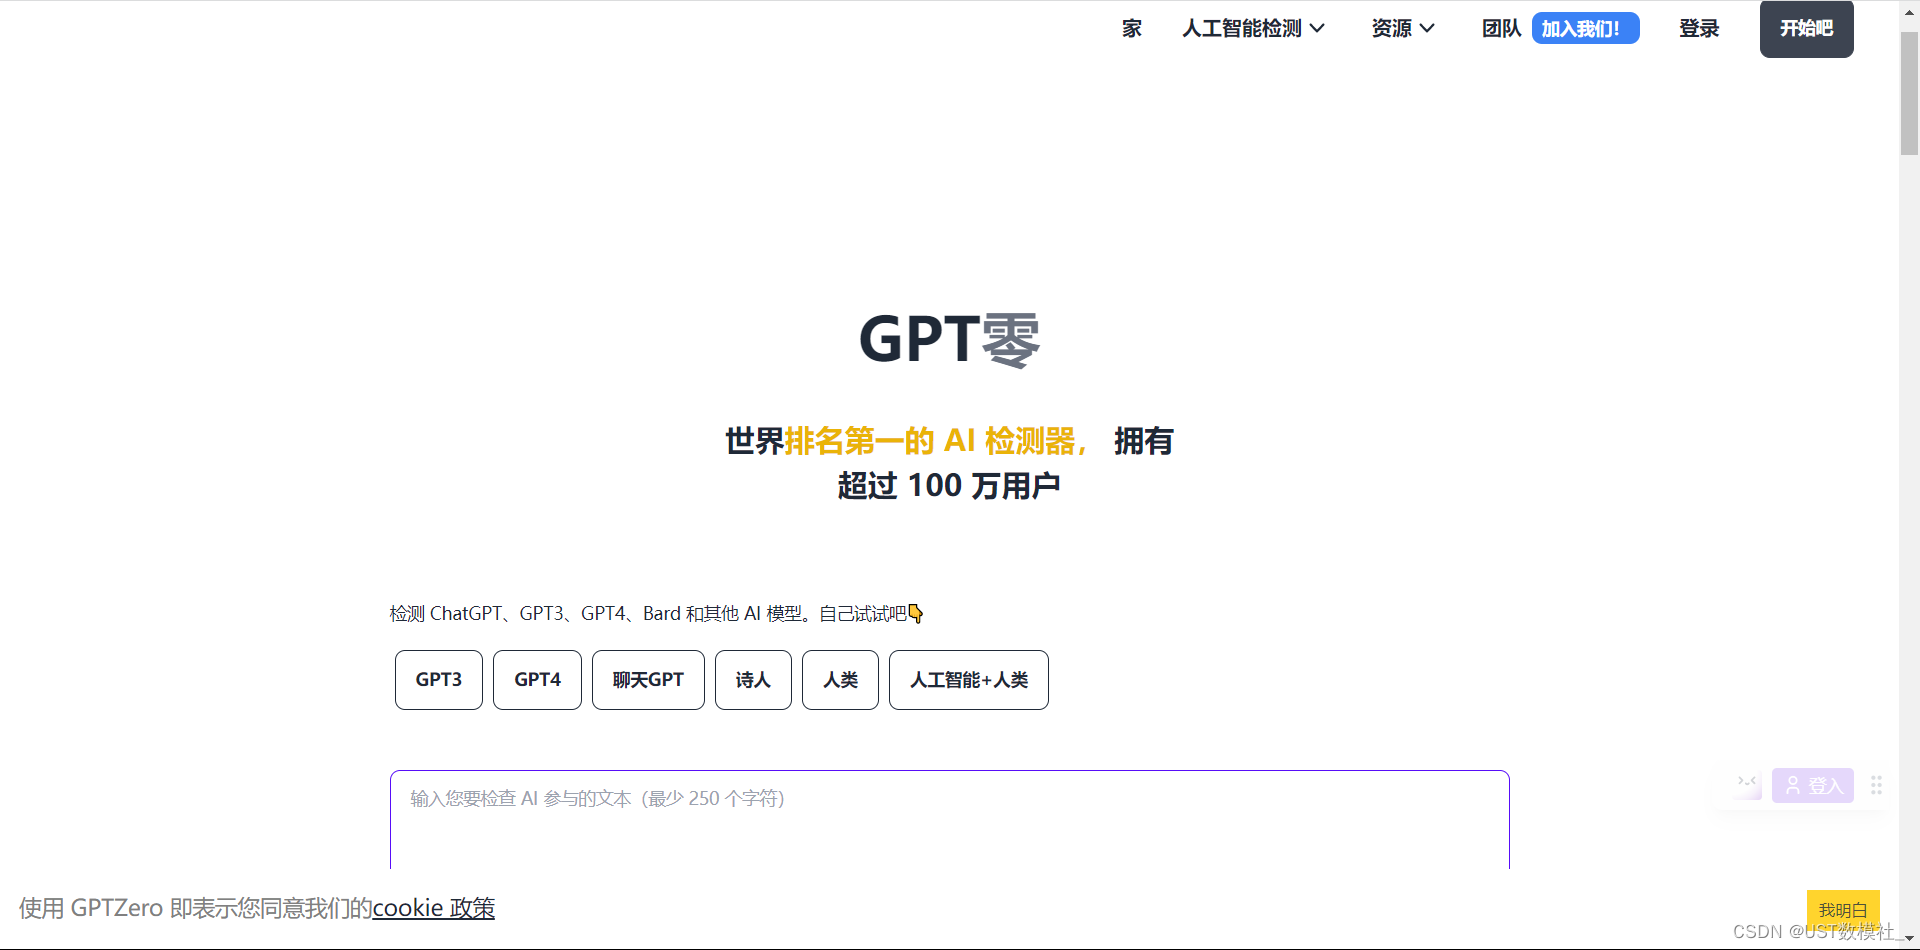
Task: Open the 团队 menu item
Action: (x=1501, y=29)
